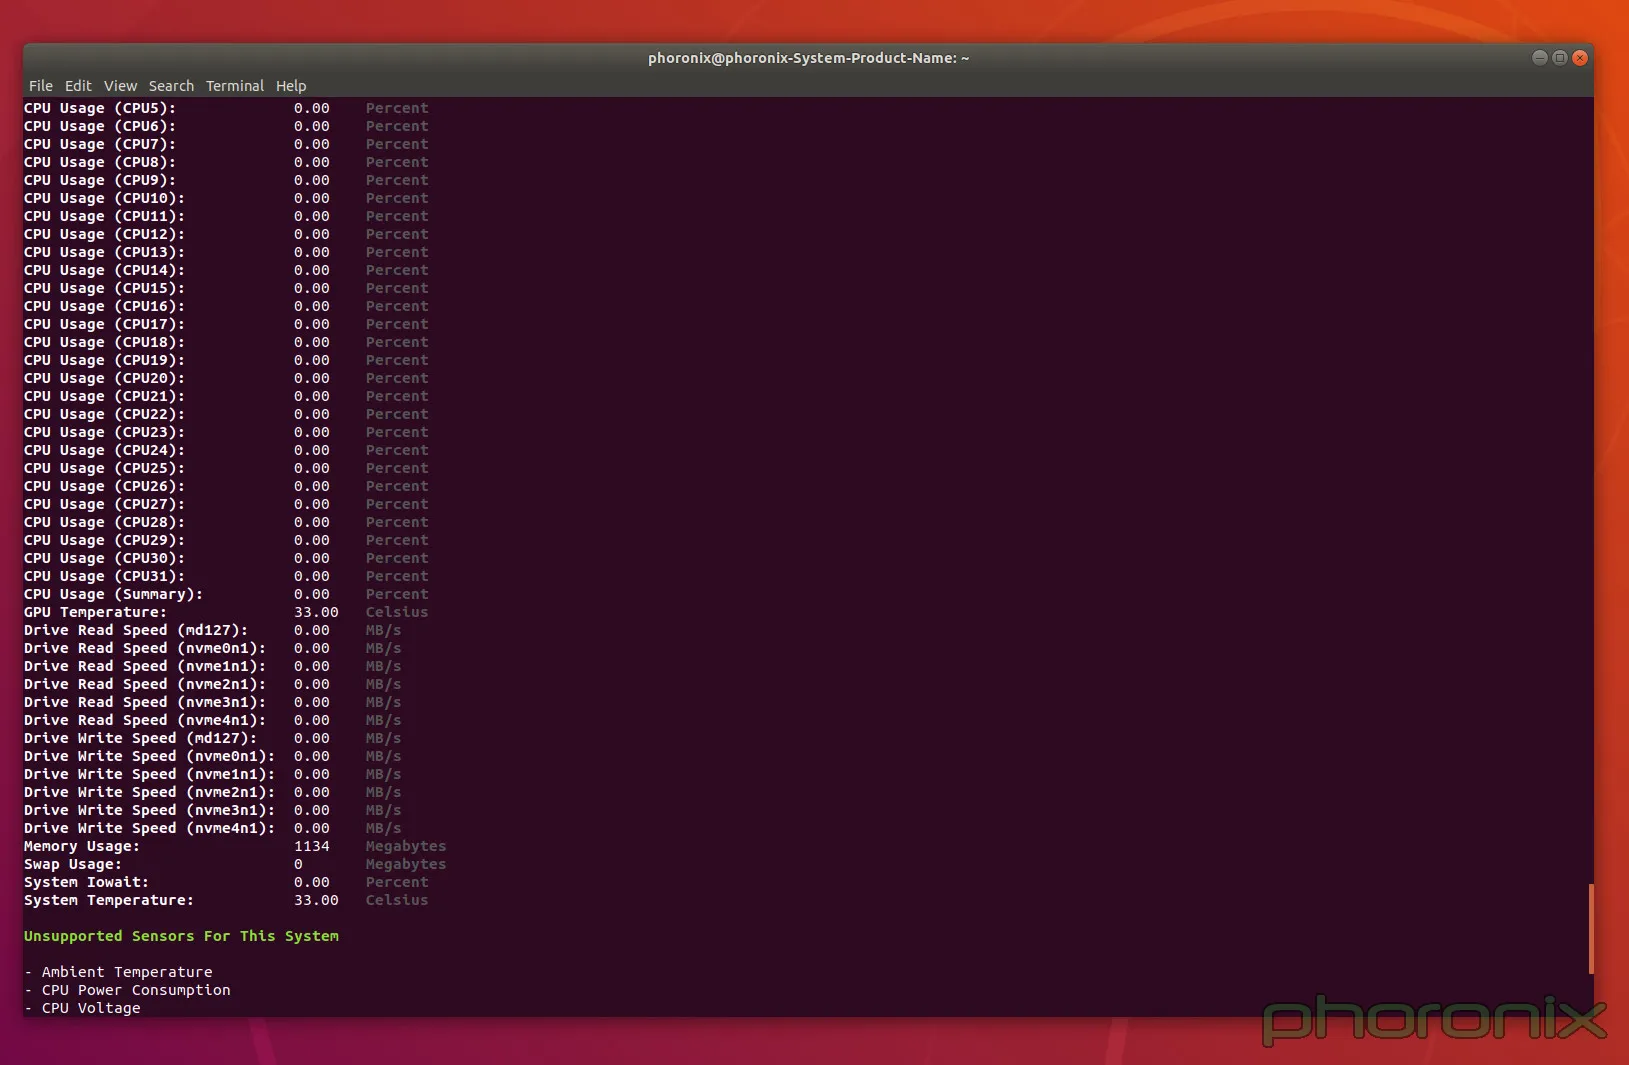Open the View menu

pyautogui.click(x=120, y=86)
